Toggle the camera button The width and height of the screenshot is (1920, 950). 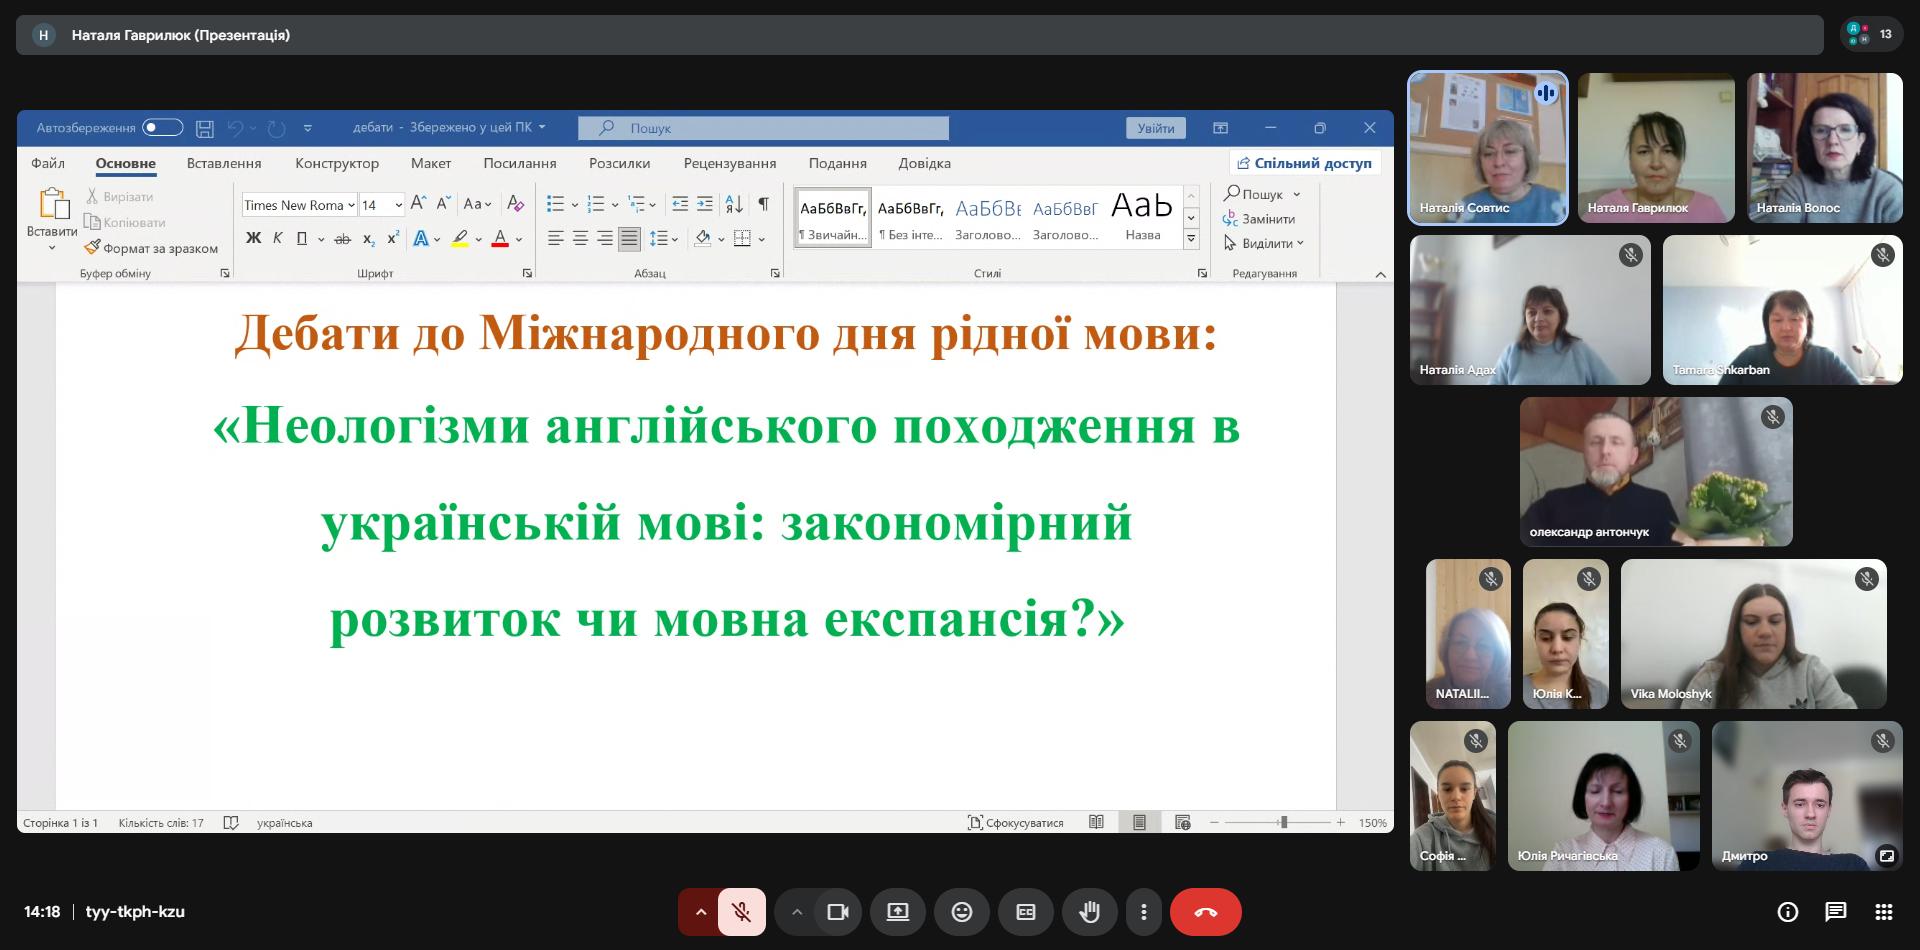pyautogui.click(x=837, y=912)
